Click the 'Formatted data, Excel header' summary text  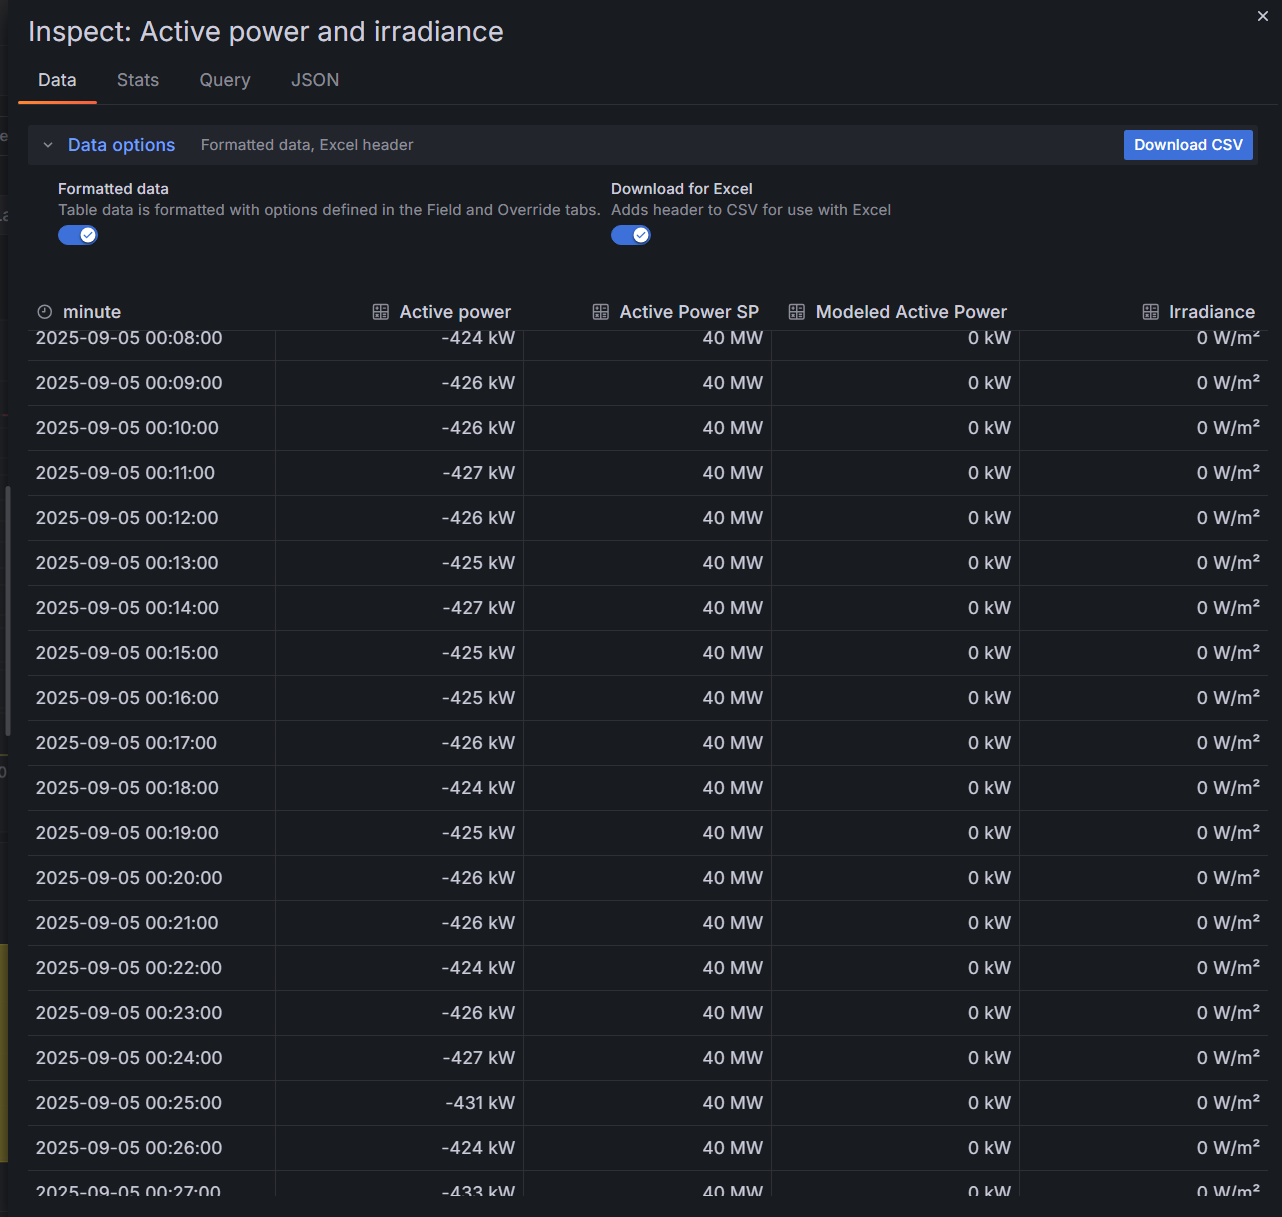[307, 145]
